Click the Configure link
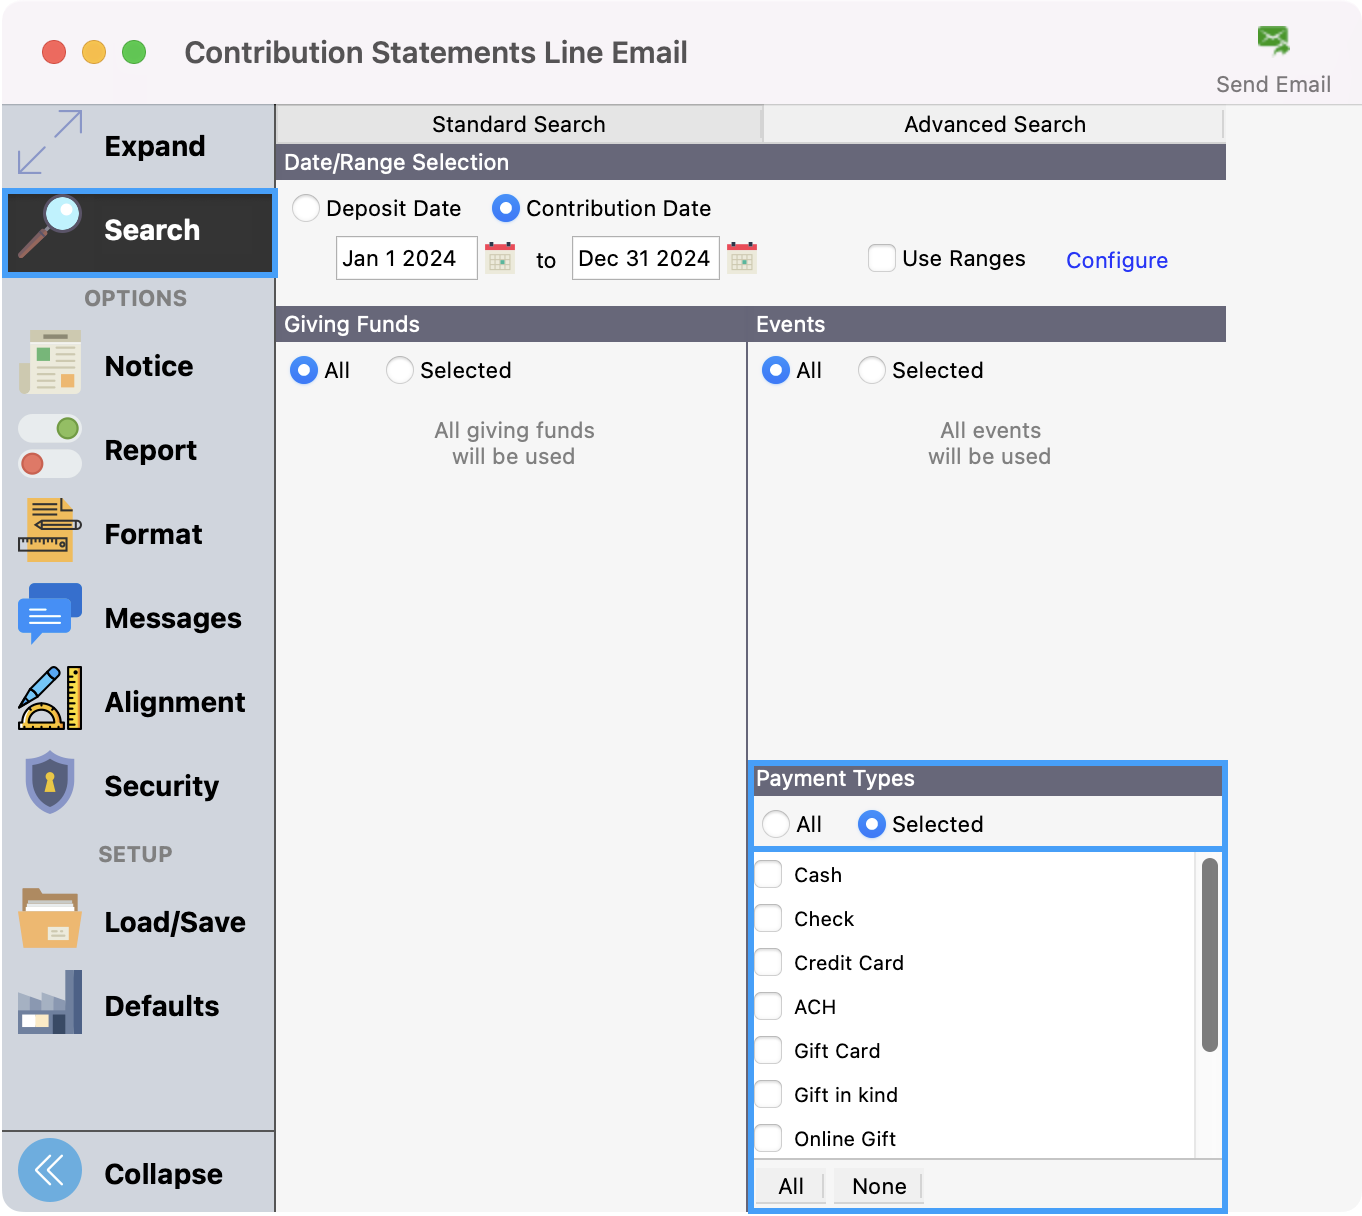Viewport: 1362px width, 1216px height. pos(1116,260)
